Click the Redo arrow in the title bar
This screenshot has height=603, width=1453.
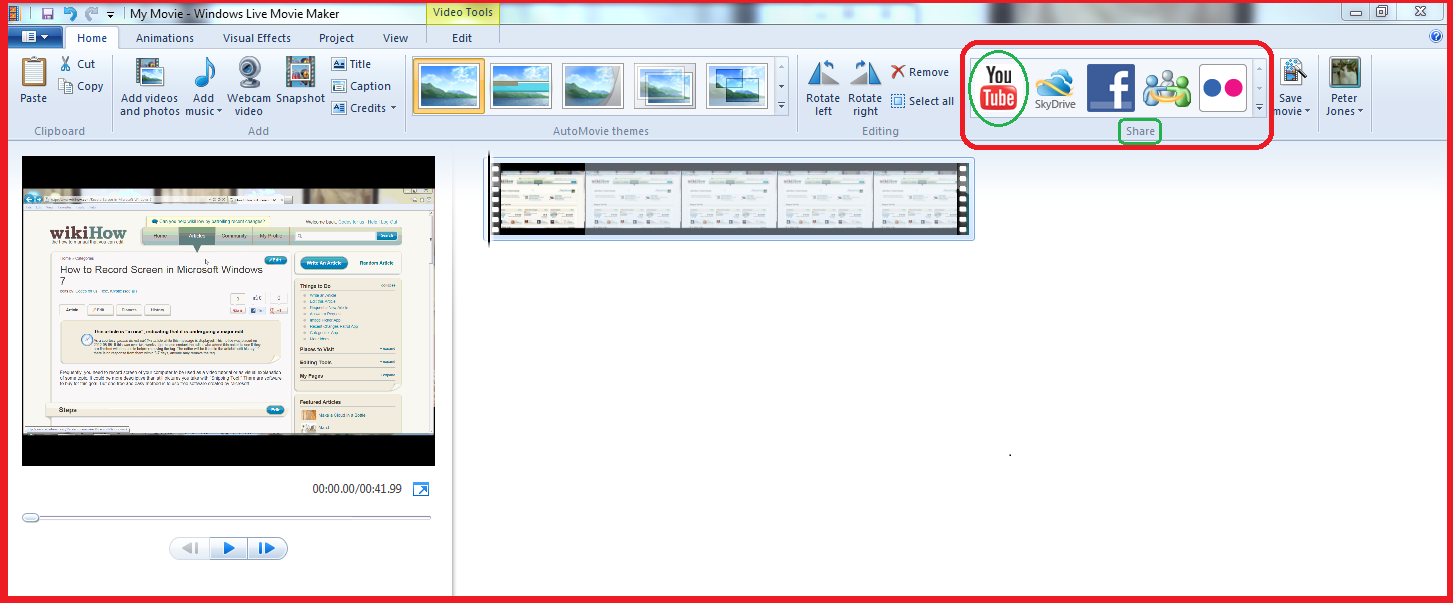click(x=91, y=14)
